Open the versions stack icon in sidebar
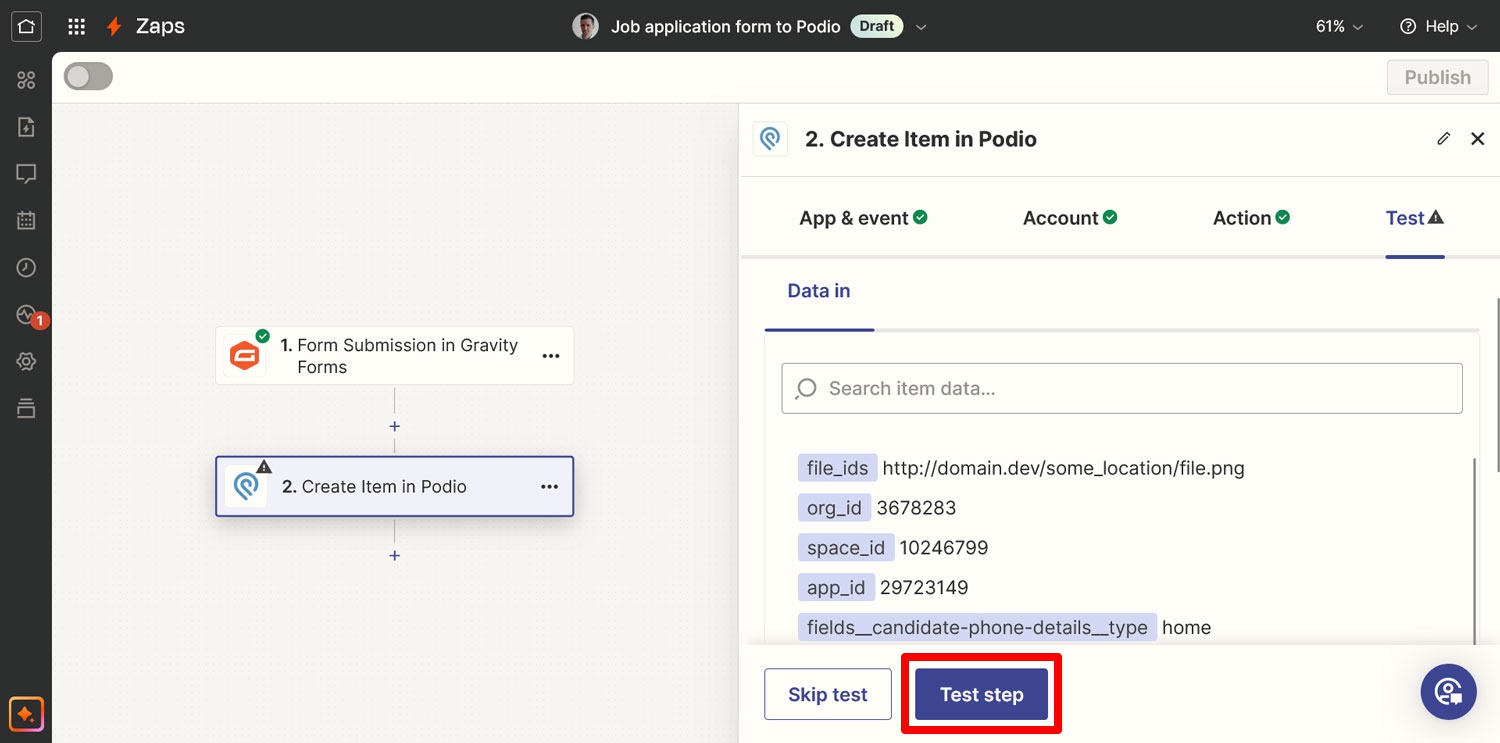Viewport: 1500px width, 743px height. tap(26, 408)
